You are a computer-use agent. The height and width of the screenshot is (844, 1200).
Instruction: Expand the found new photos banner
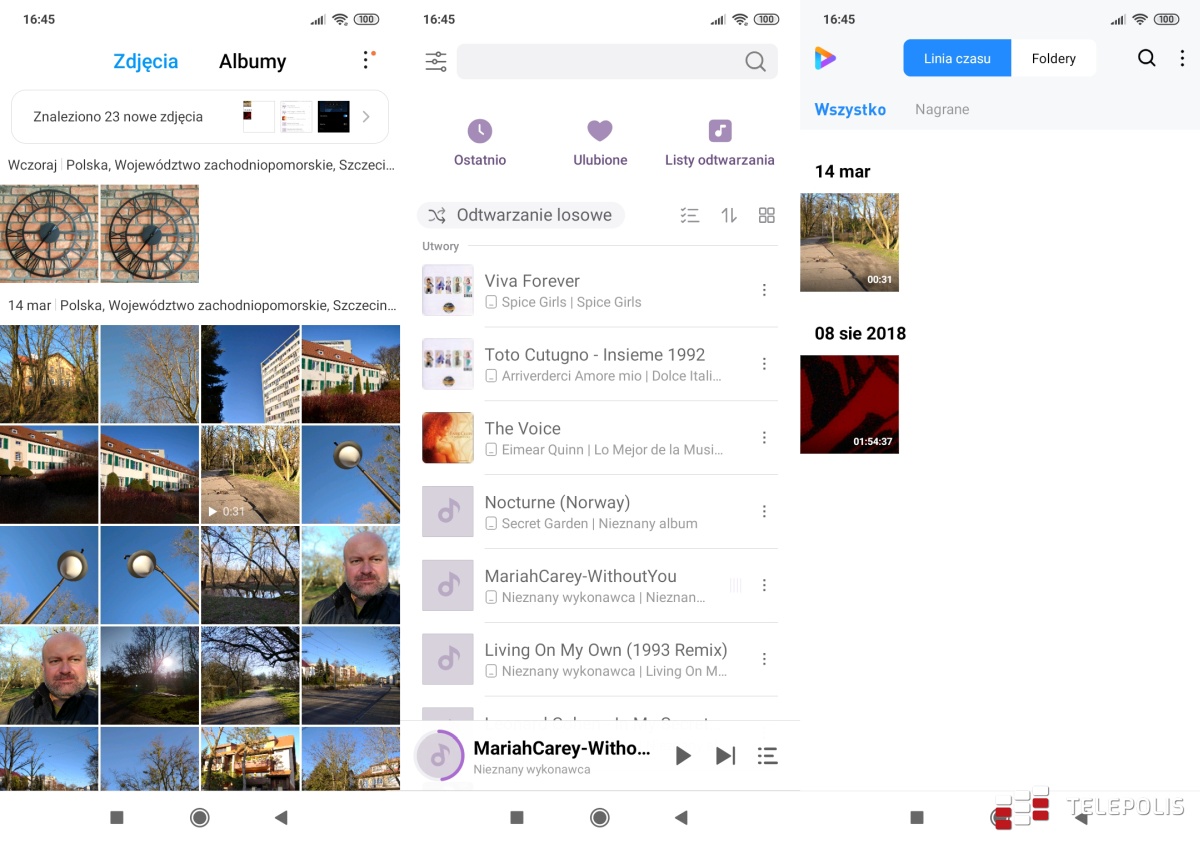pyautogui.click(x=366, y=117)
